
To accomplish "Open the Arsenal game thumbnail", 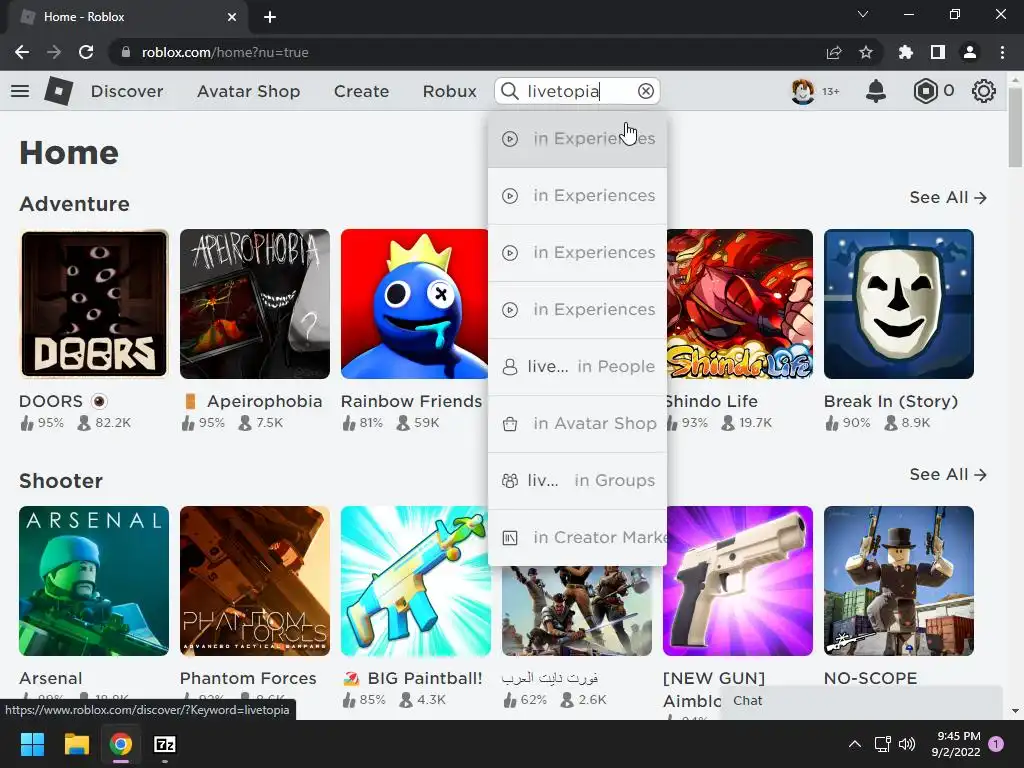I will pos(94,581).
